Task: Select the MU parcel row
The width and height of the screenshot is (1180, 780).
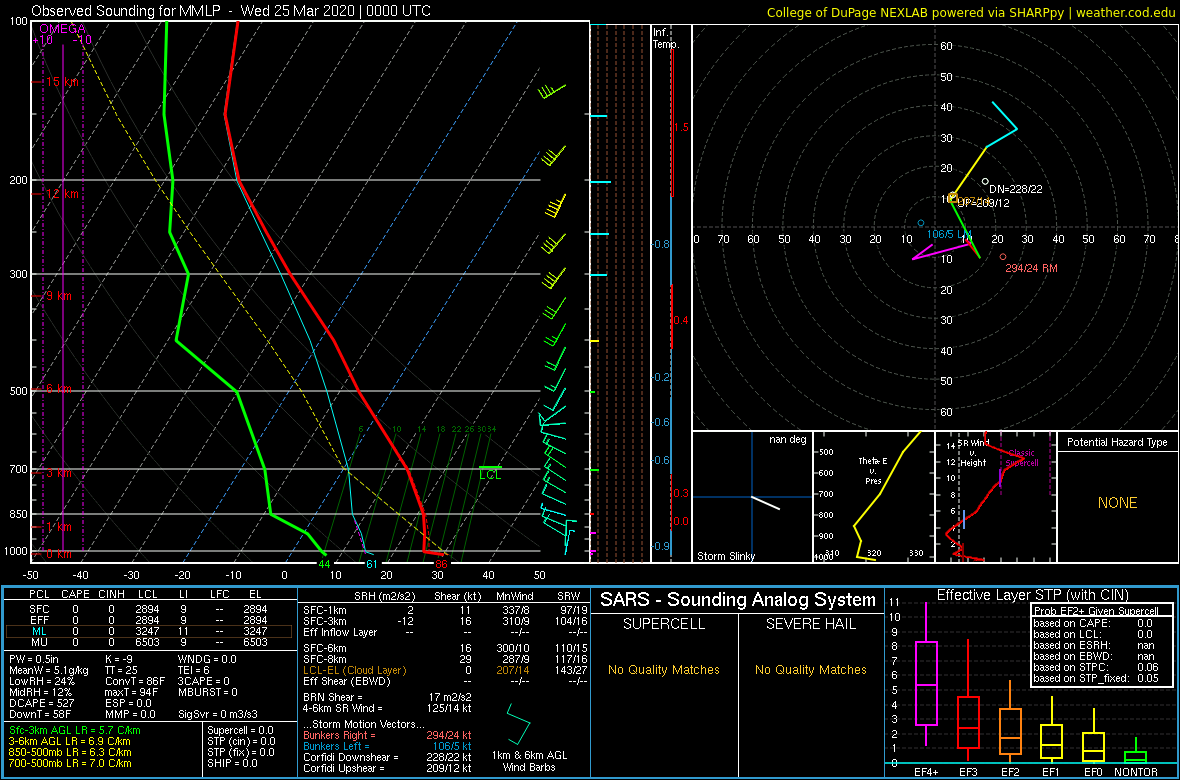Action: point(148,644)
